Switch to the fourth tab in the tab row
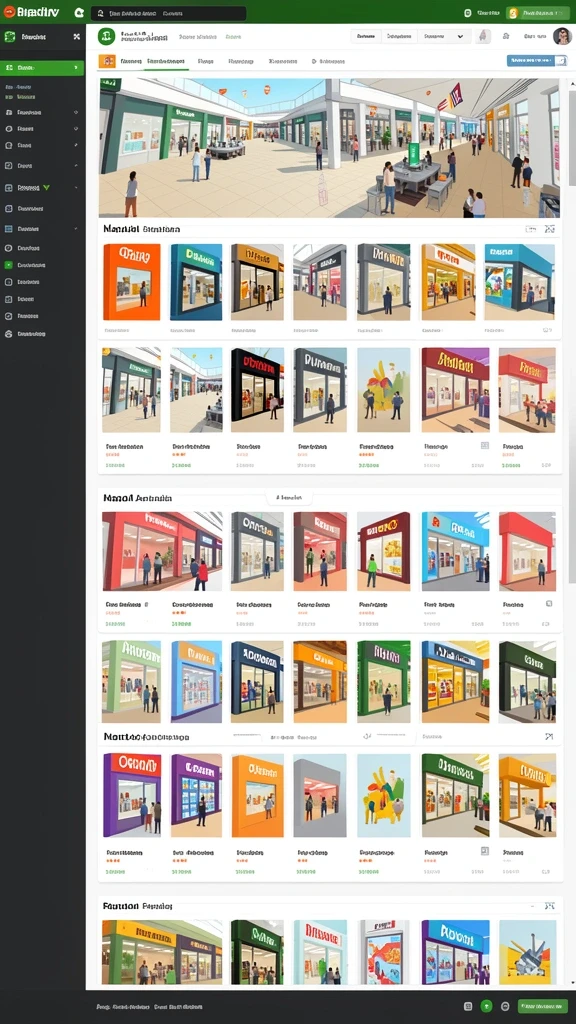Viewport: 576px width, 1024px height. coord(240,61)
